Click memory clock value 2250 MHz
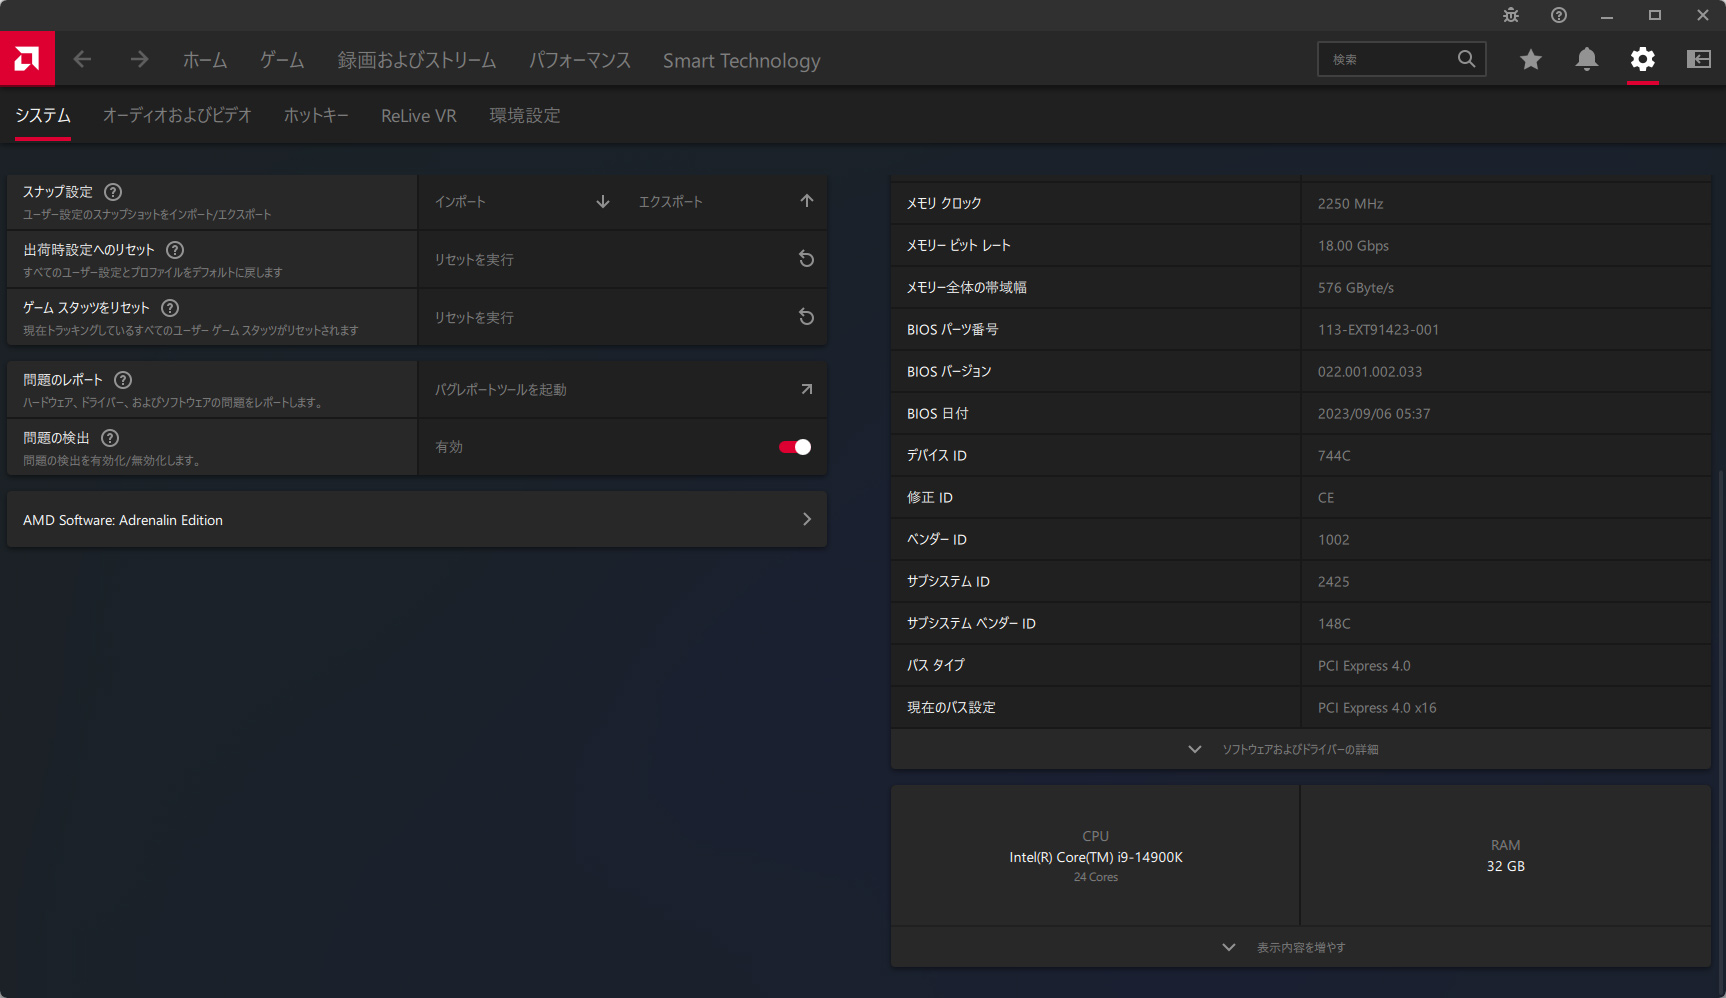Image resolution: width=1726 pixels, height=998 pixels. click(x=1351, y=204)
